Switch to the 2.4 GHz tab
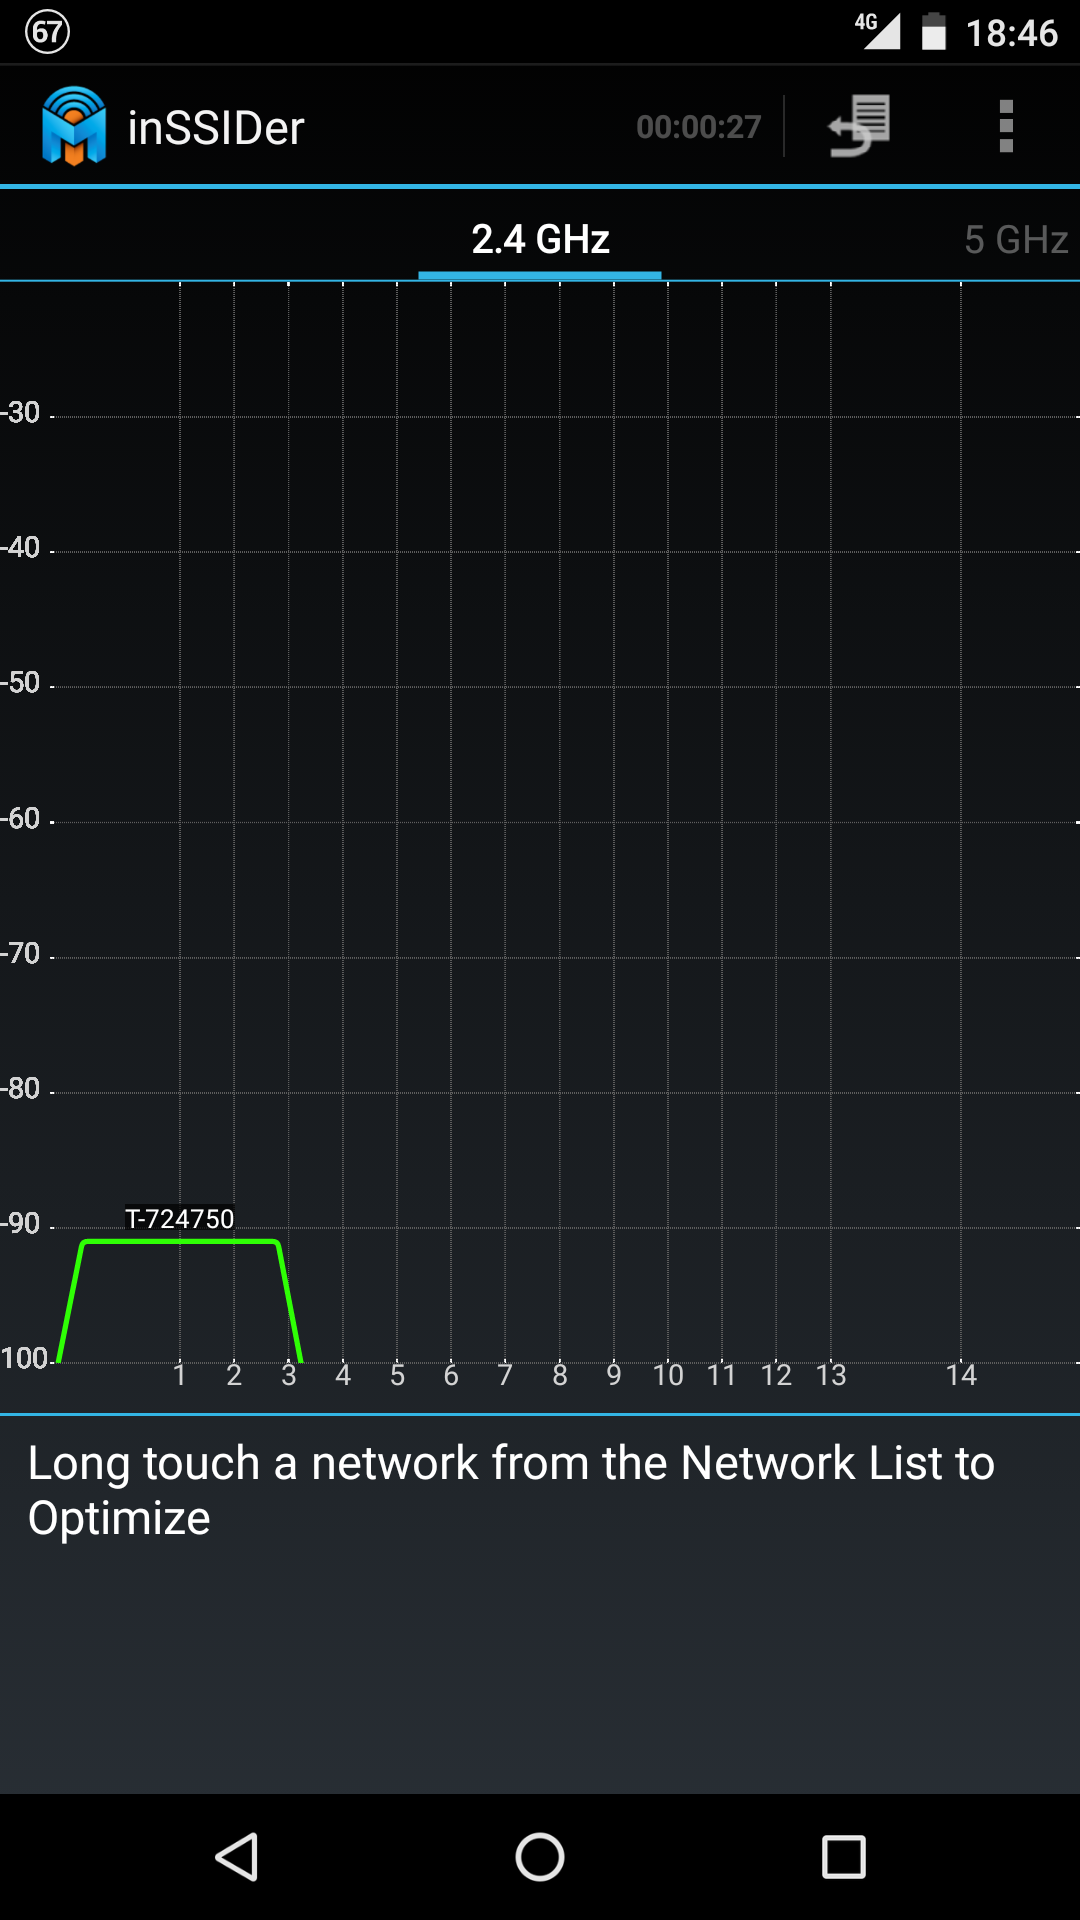Screen dimensions: 1080x1920 tap(540, 240)
